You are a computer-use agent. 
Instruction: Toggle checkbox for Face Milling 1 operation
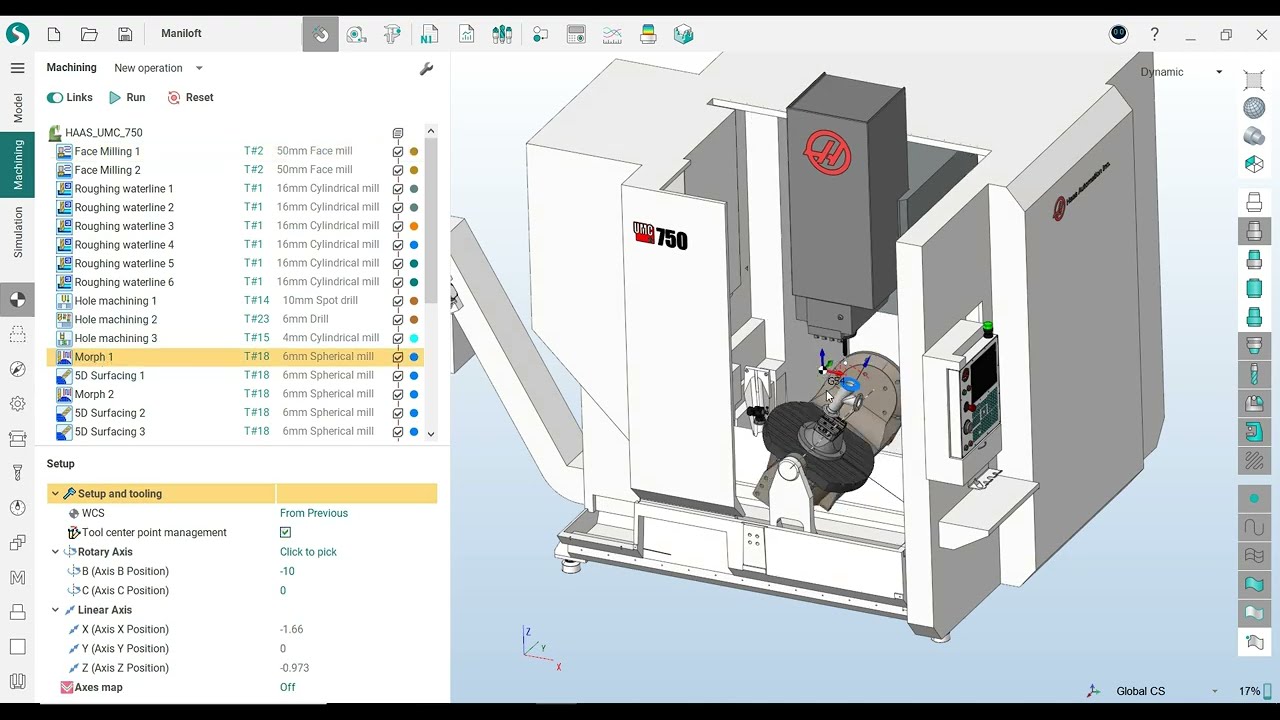tap(398, 152)
